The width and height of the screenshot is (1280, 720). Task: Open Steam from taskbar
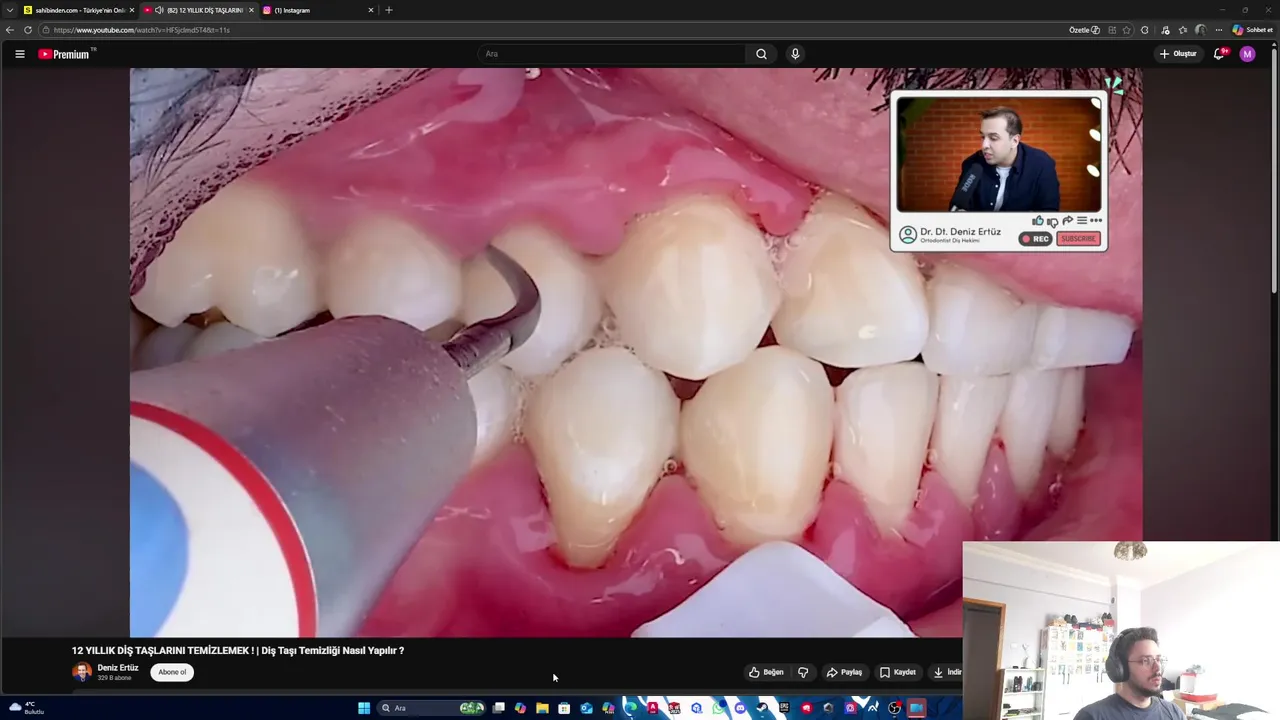click(762, 708)
